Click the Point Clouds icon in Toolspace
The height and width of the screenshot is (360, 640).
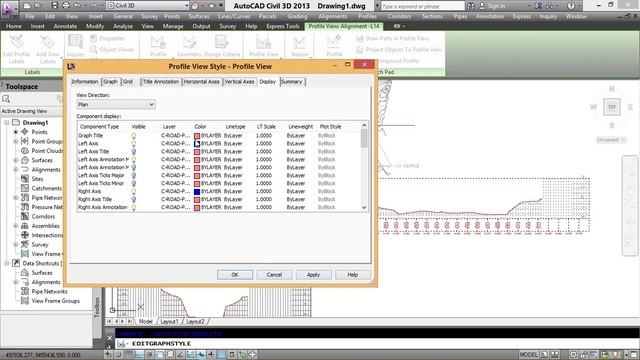pyautogui.click(x=25, y=151)
